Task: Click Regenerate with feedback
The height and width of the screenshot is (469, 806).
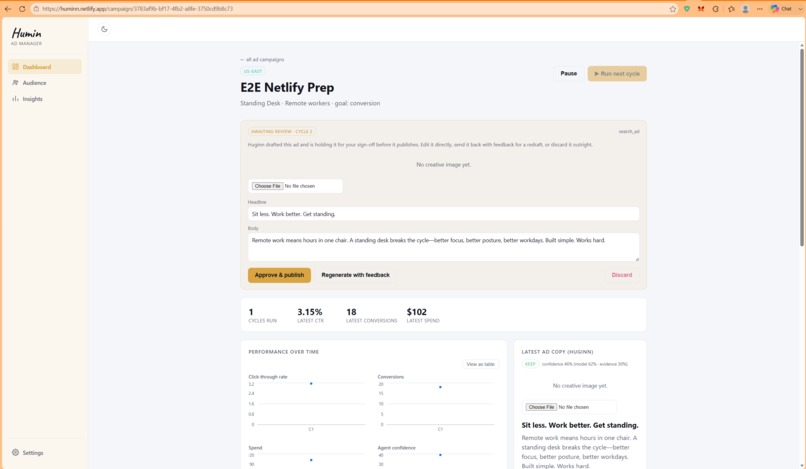Action: [355, 275]
